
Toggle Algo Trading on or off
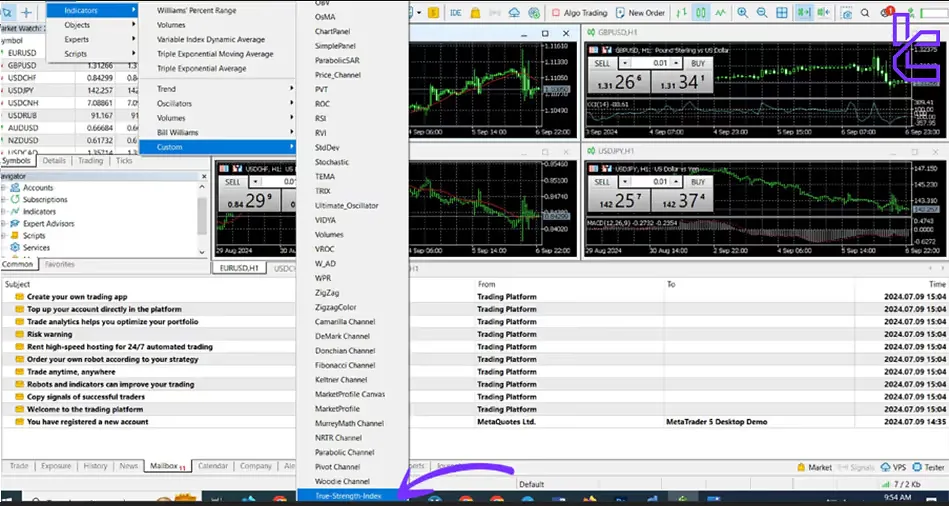580,13
